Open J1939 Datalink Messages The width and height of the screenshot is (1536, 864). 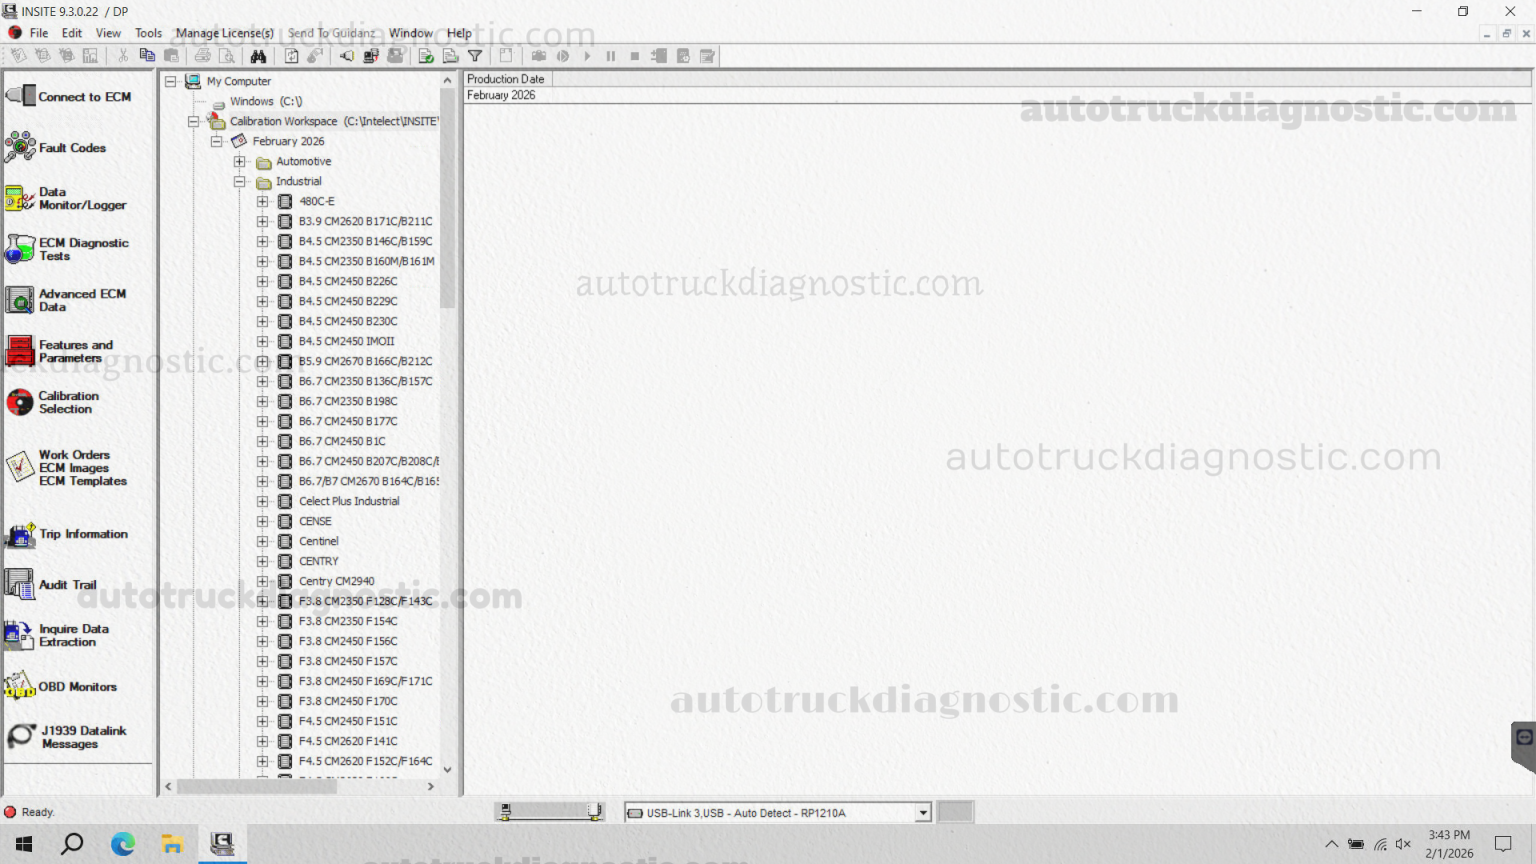point(67,737)
